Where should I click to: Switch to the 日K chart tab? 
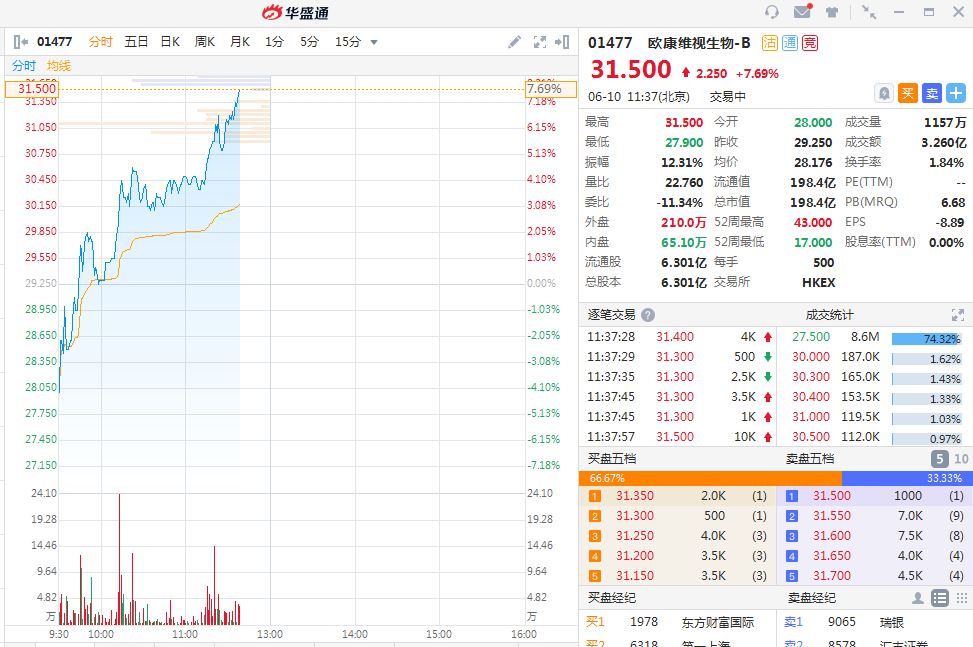point(170,42)
